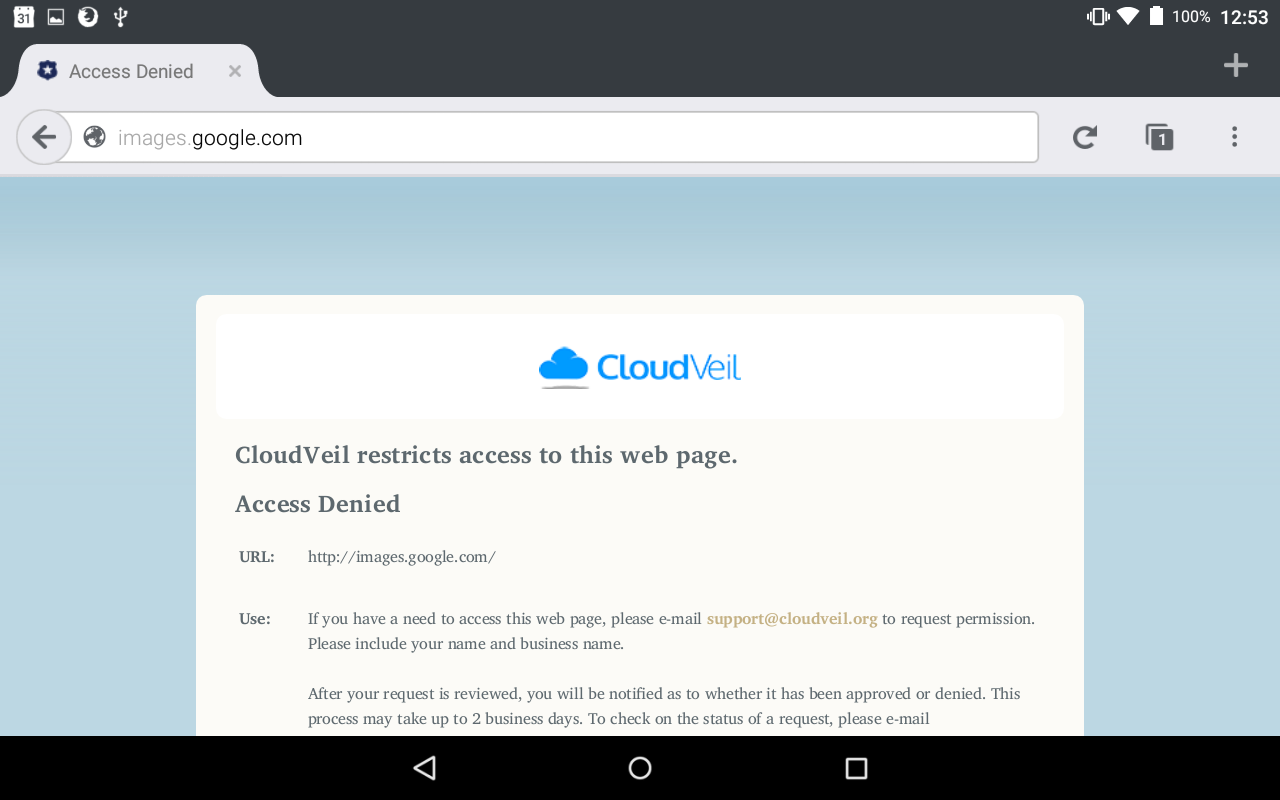
Task: Add a new tab with plus icon
Action: 1236,66
